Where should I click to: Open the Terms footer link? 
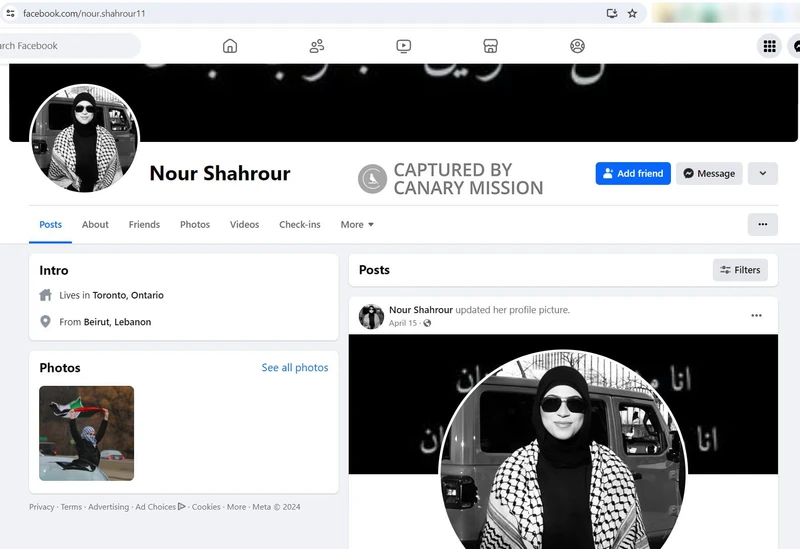[x=71, y=507]
